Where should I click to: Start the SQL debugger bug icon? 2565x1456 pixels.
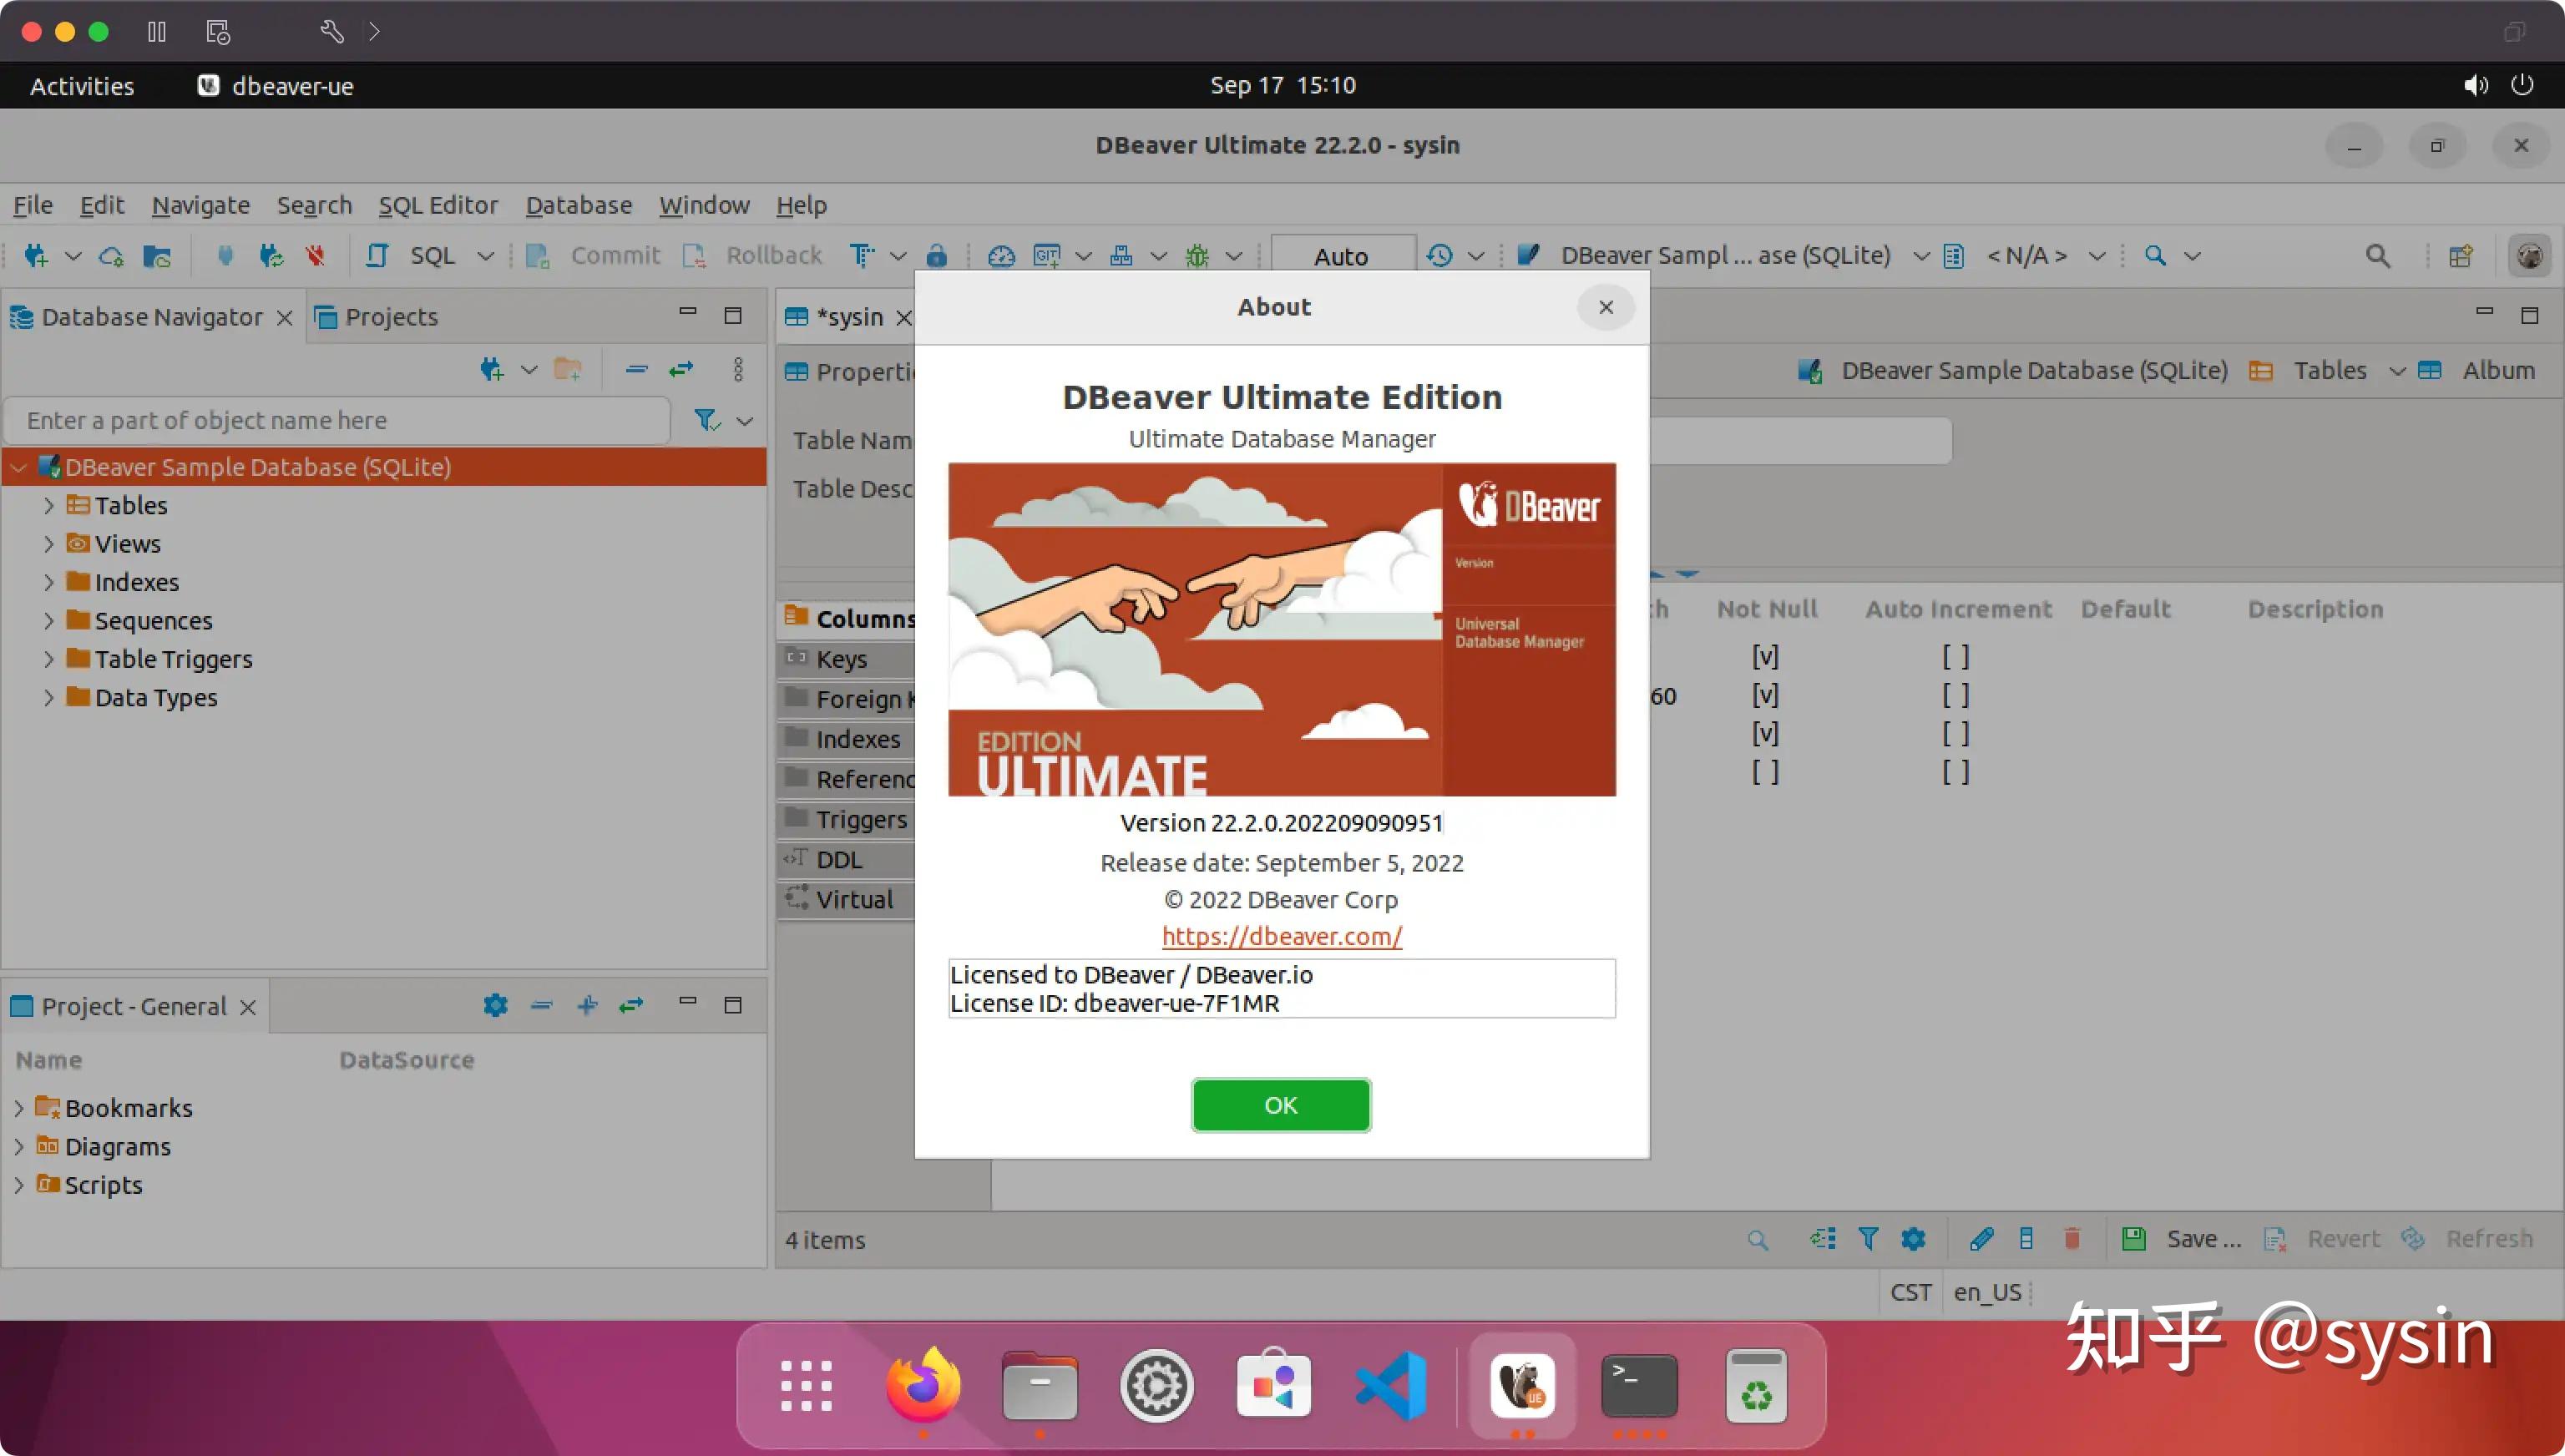[x=1196, y=255]
